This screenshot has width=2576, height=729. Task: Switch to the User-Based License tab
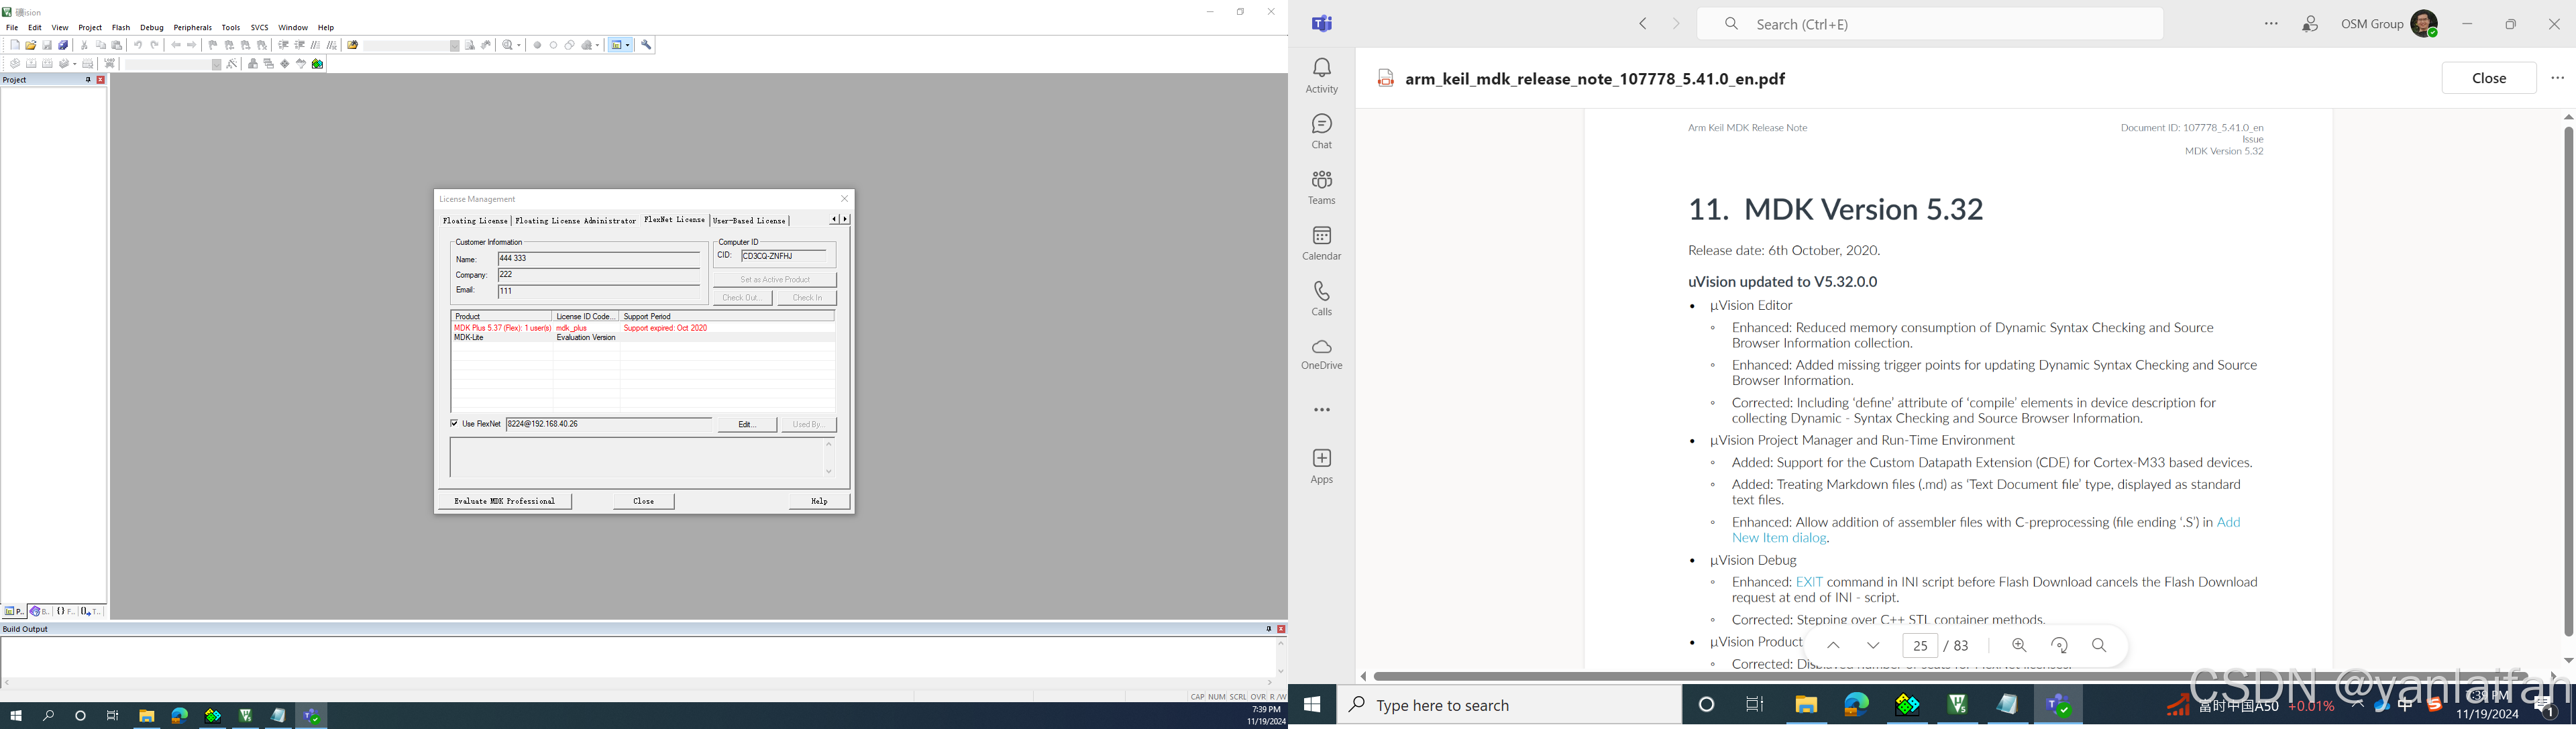pos(749,221)
